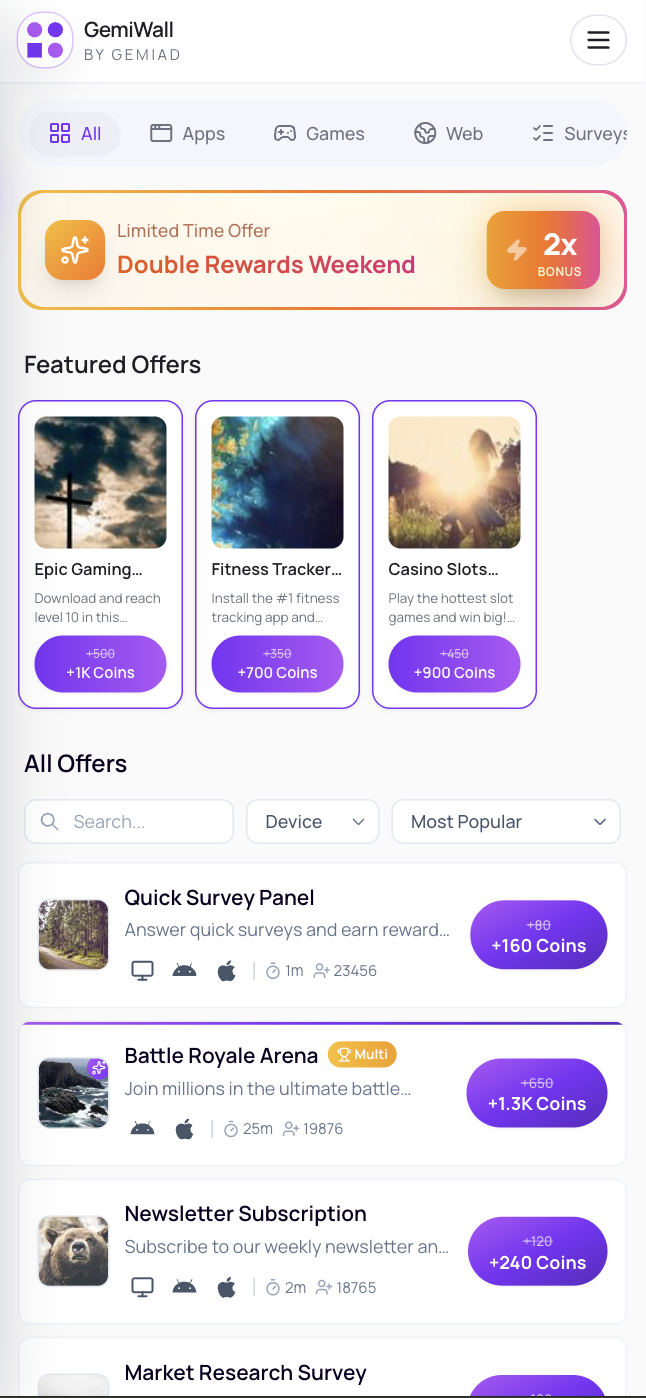Claim +1K Coins for Epic Gaming

[100, 664]
